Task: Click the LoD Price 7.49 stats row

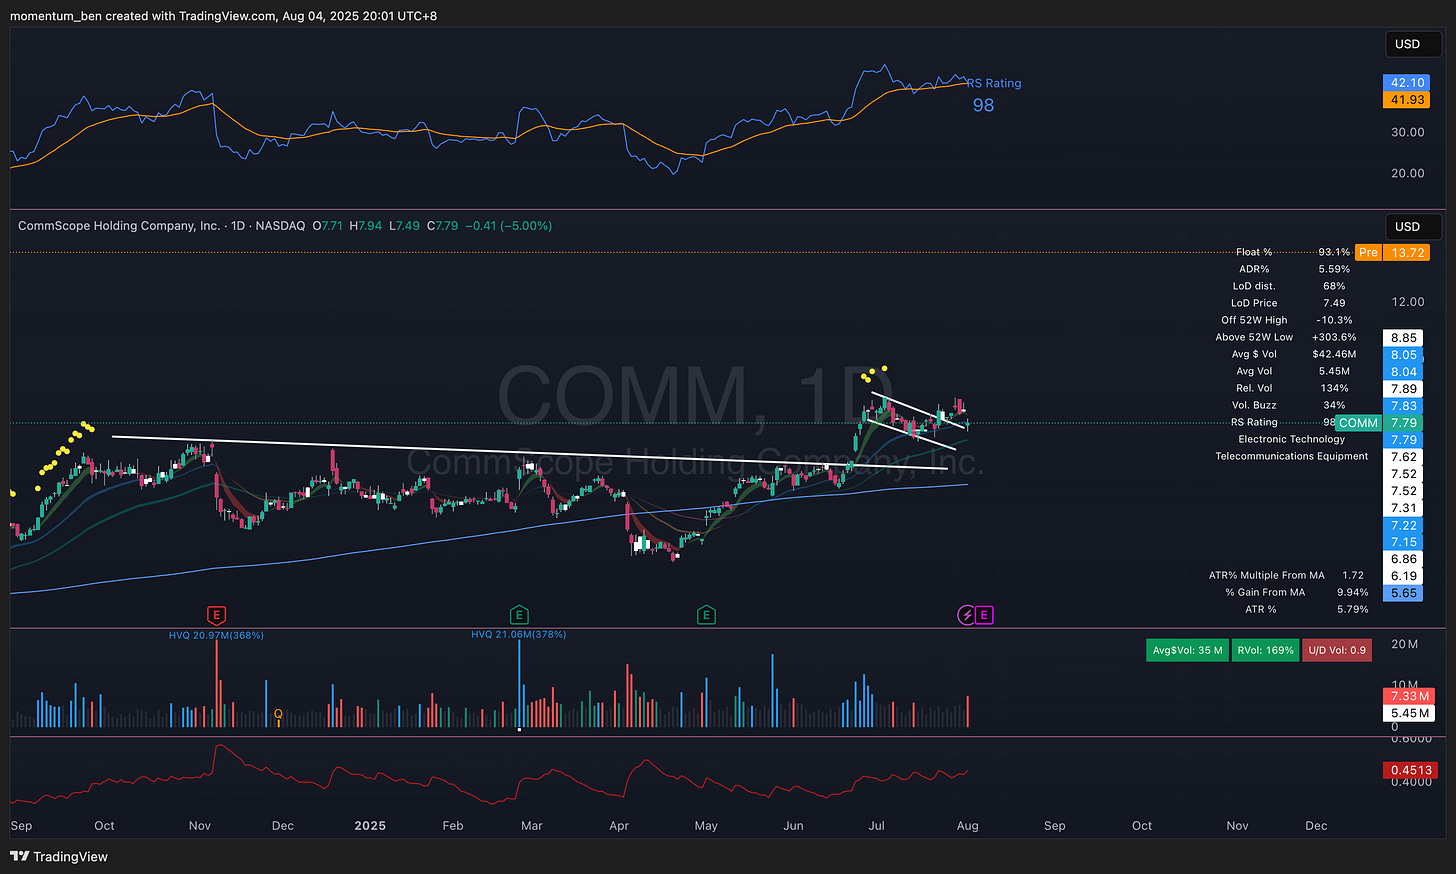Action: point(1288,303)
